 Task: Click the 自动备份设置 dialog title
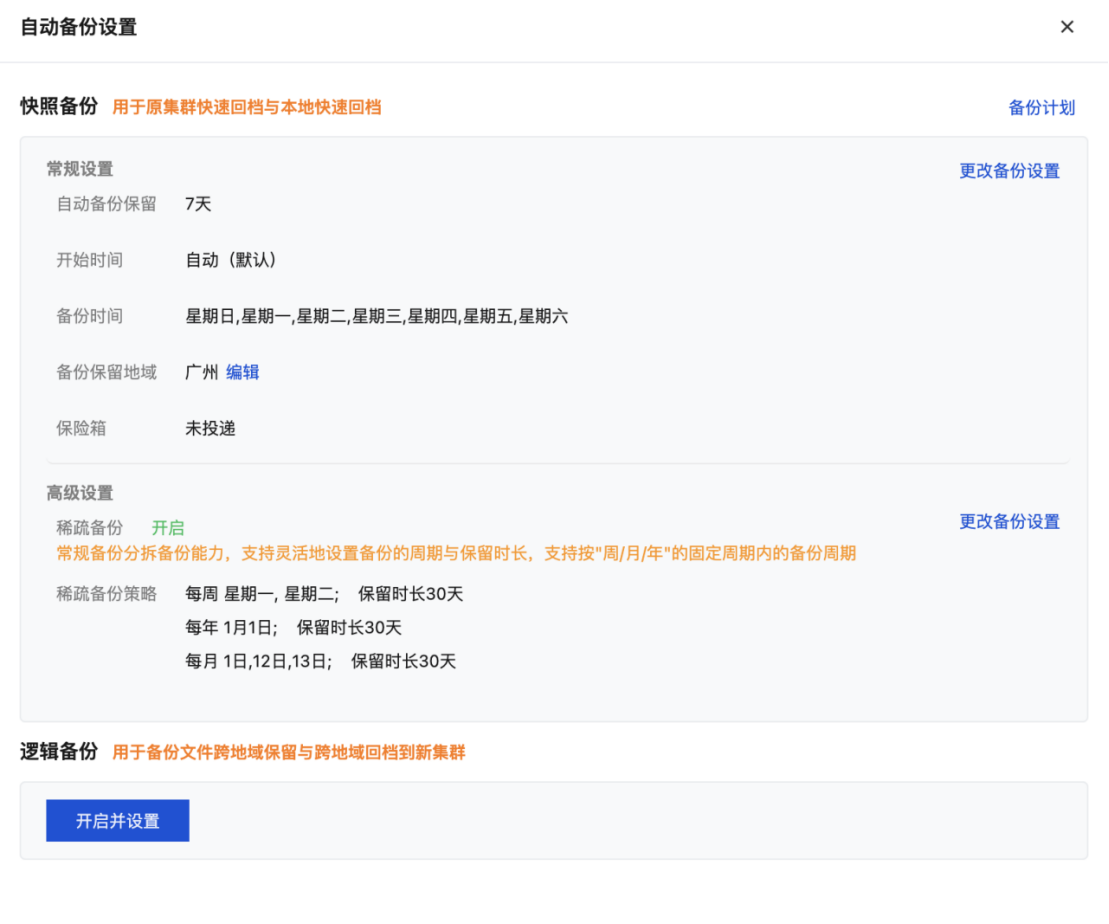79,27
